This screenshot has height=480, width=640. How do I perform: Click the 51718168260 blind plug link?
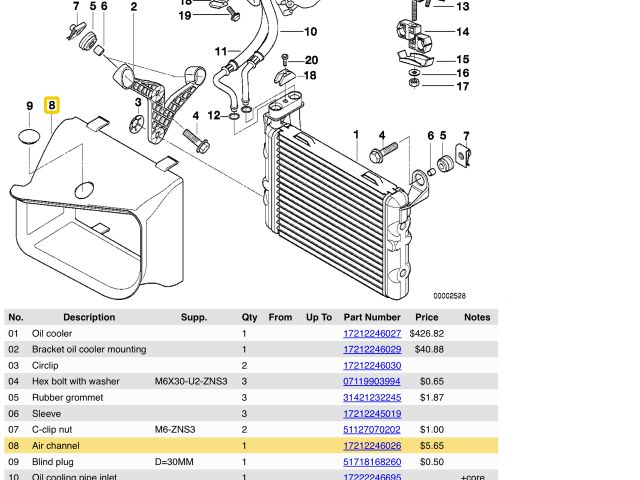tap(372, 462)
